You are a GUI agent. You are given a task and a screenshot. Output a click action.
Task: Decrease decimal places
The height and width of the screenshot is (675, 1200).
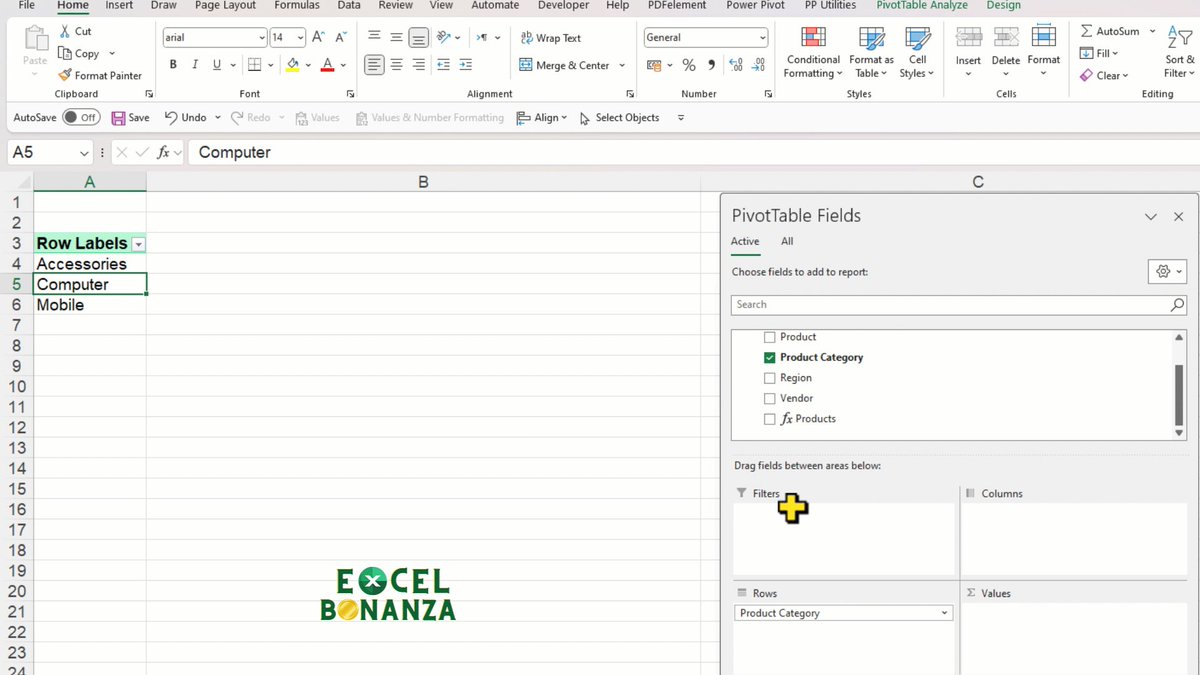[758, 65]
